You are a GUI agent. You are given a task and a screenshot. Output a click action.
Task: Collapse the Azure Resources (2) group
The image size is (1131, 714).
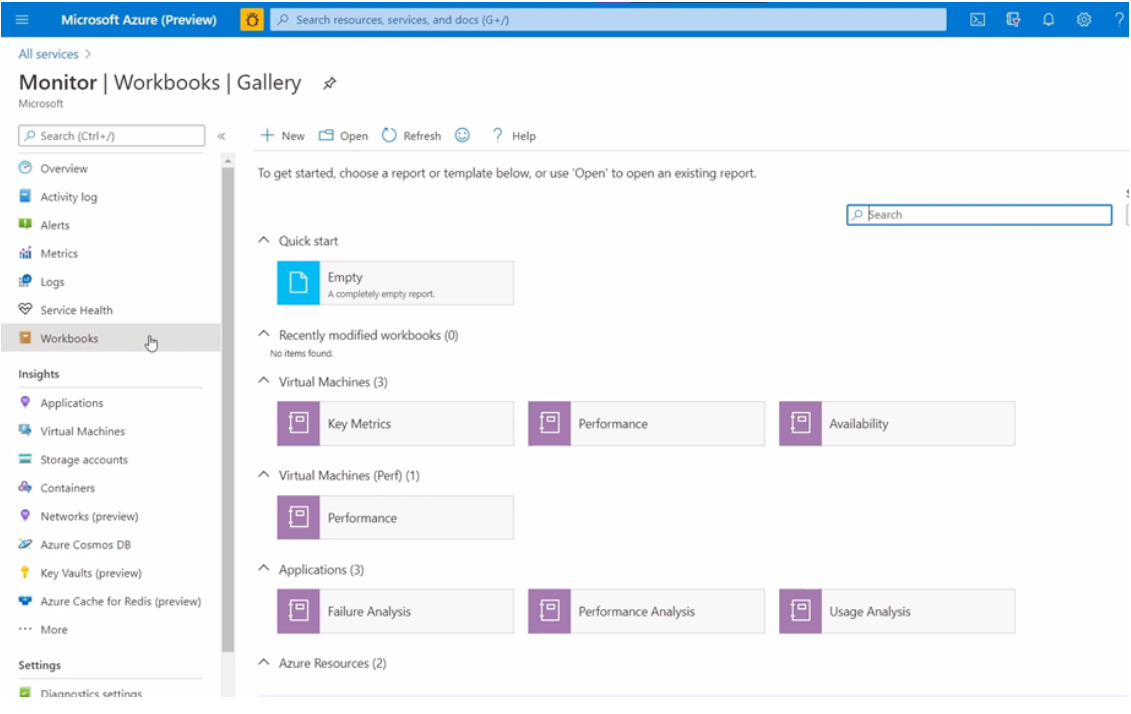click(264, 662)
